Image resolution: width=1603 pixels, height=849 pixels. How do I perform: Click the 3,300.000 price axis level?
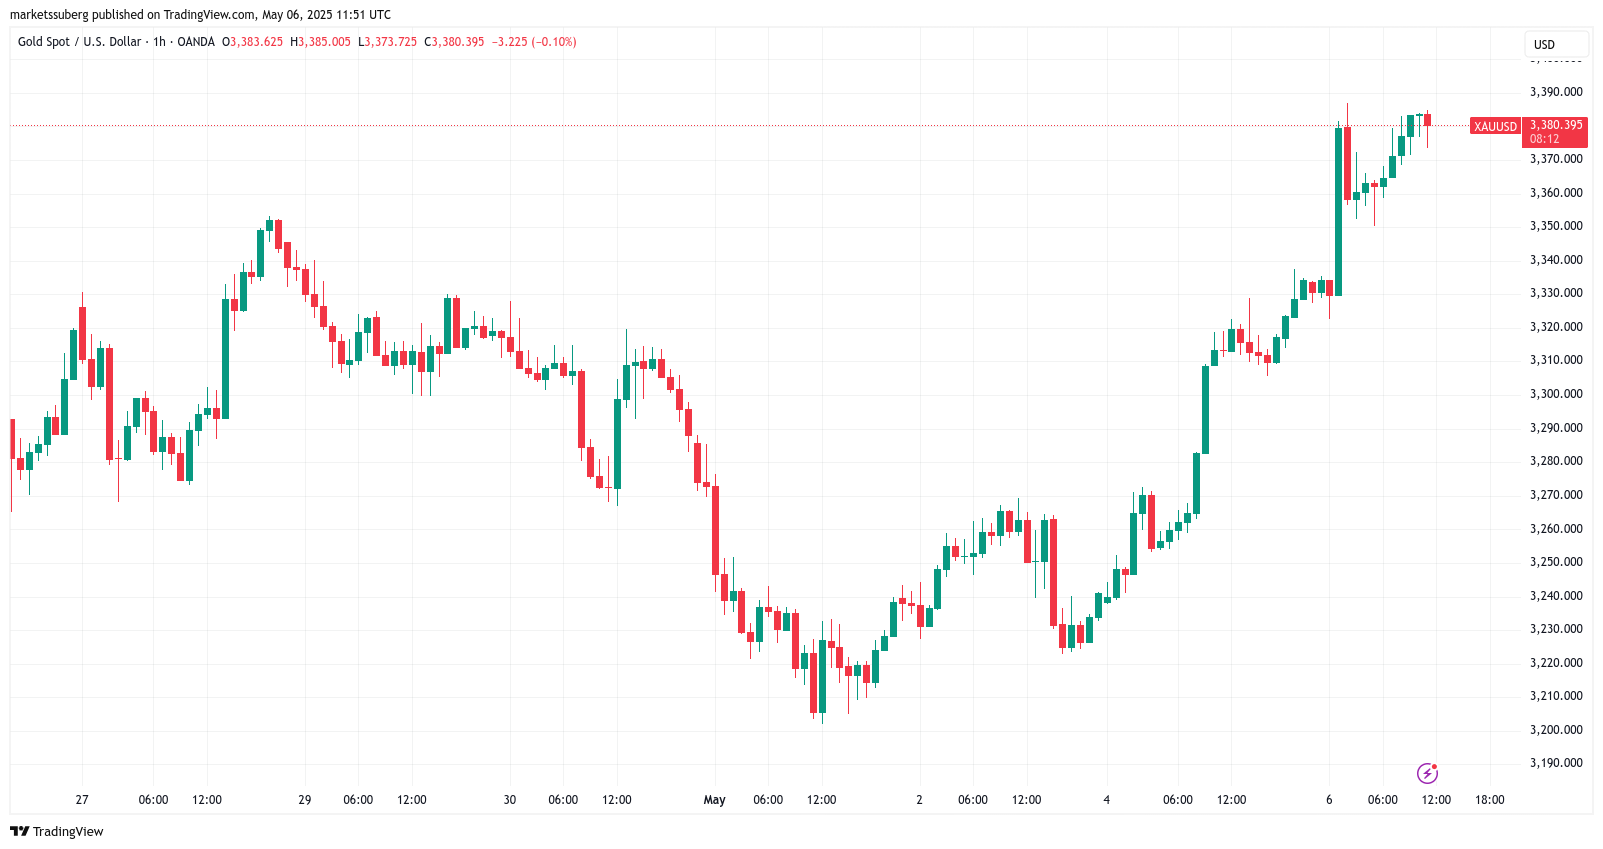[1556, 394]
